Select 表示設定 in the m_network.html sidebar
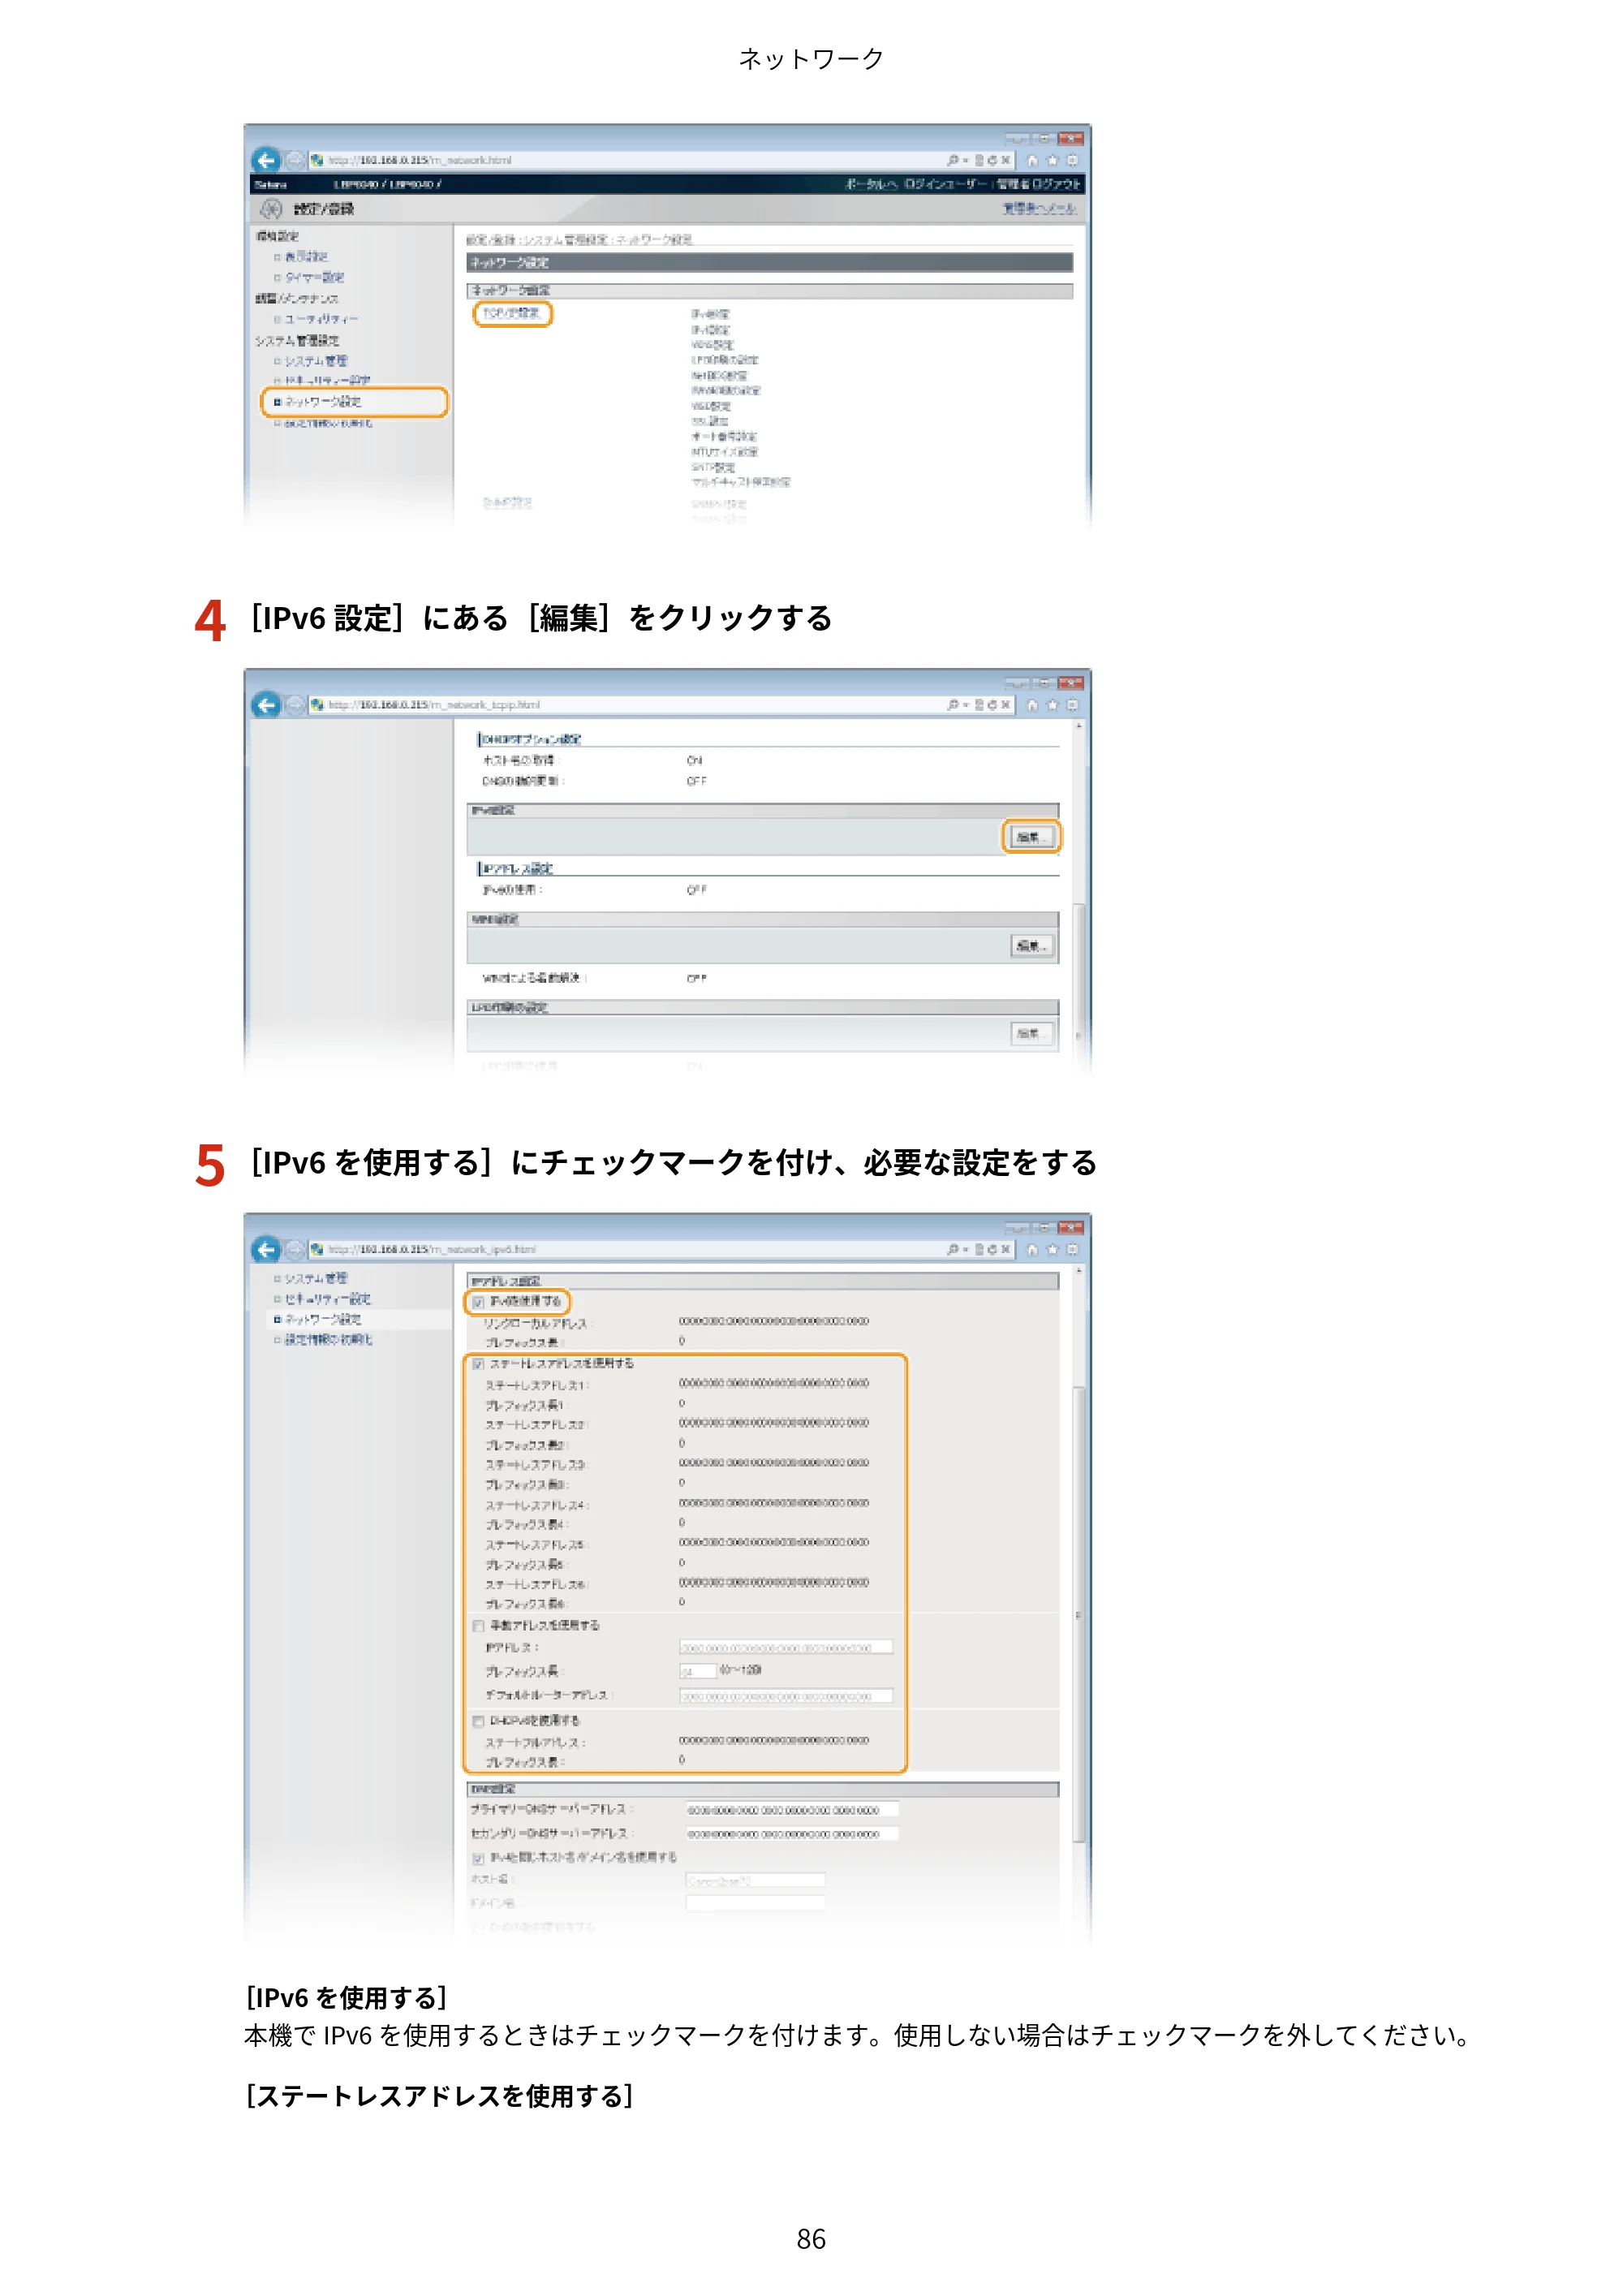1623x2296 pixels. tap(306, 257)
